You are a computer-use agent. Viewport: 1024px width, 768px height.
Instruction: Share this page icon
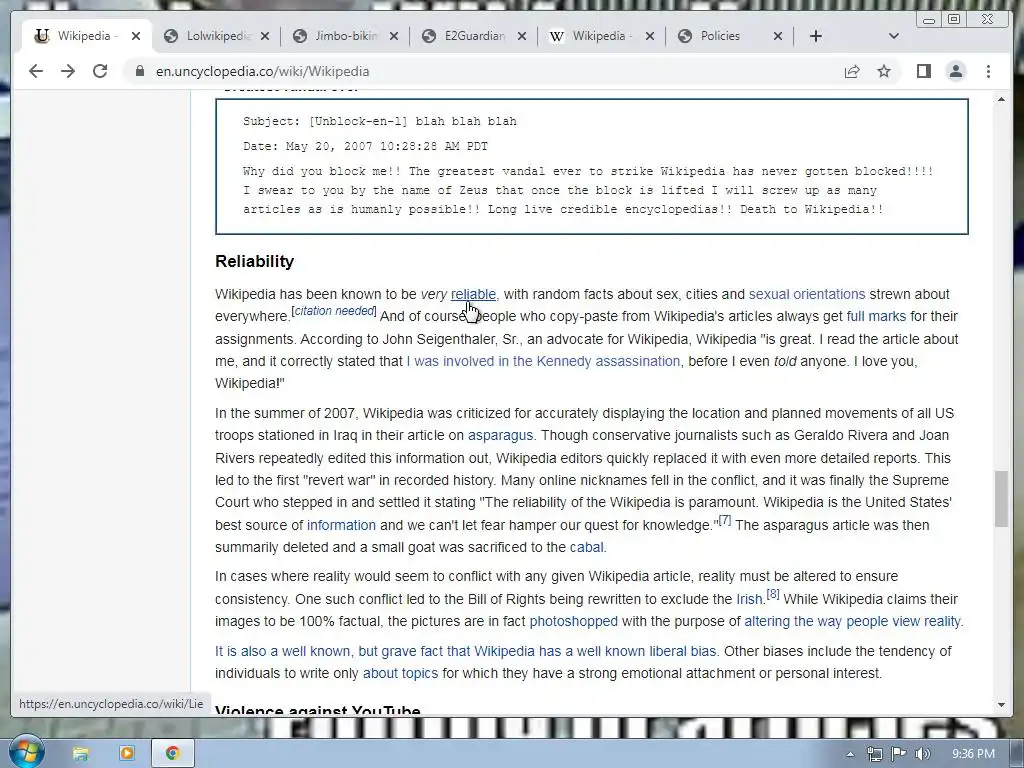(852, 71)
